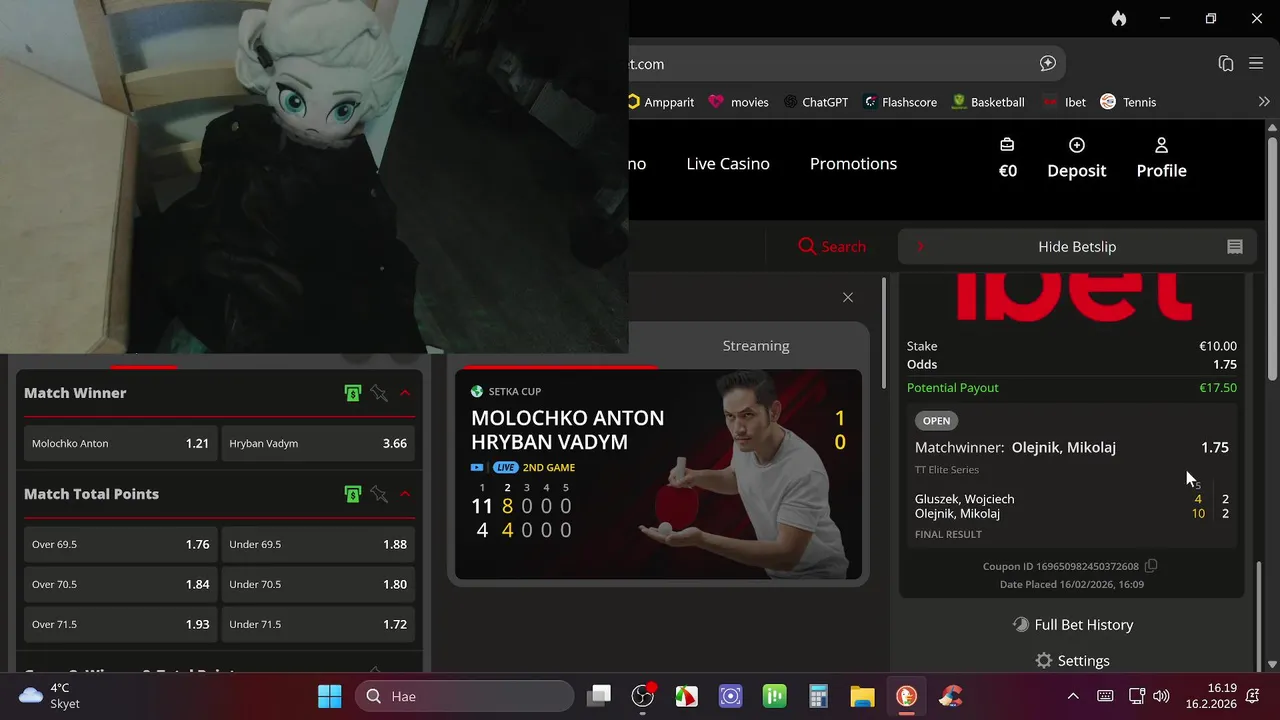Click the cash-out icon on Match Winner
This screenshot has width=1280, height=720.
tap(352, 393)
